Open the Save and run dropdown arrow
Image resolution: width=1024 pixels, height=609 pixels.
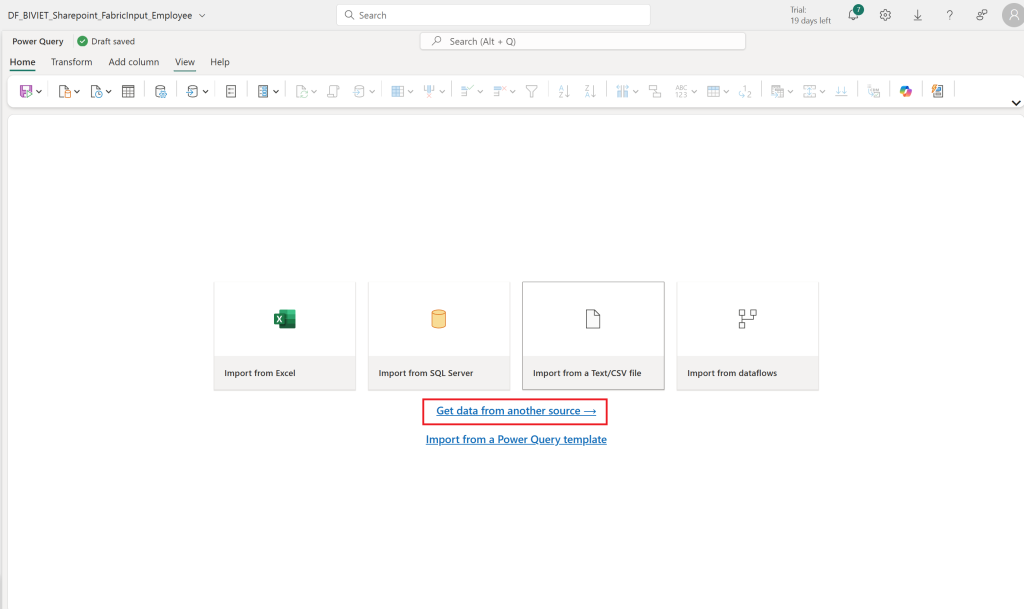coord(39,92)
